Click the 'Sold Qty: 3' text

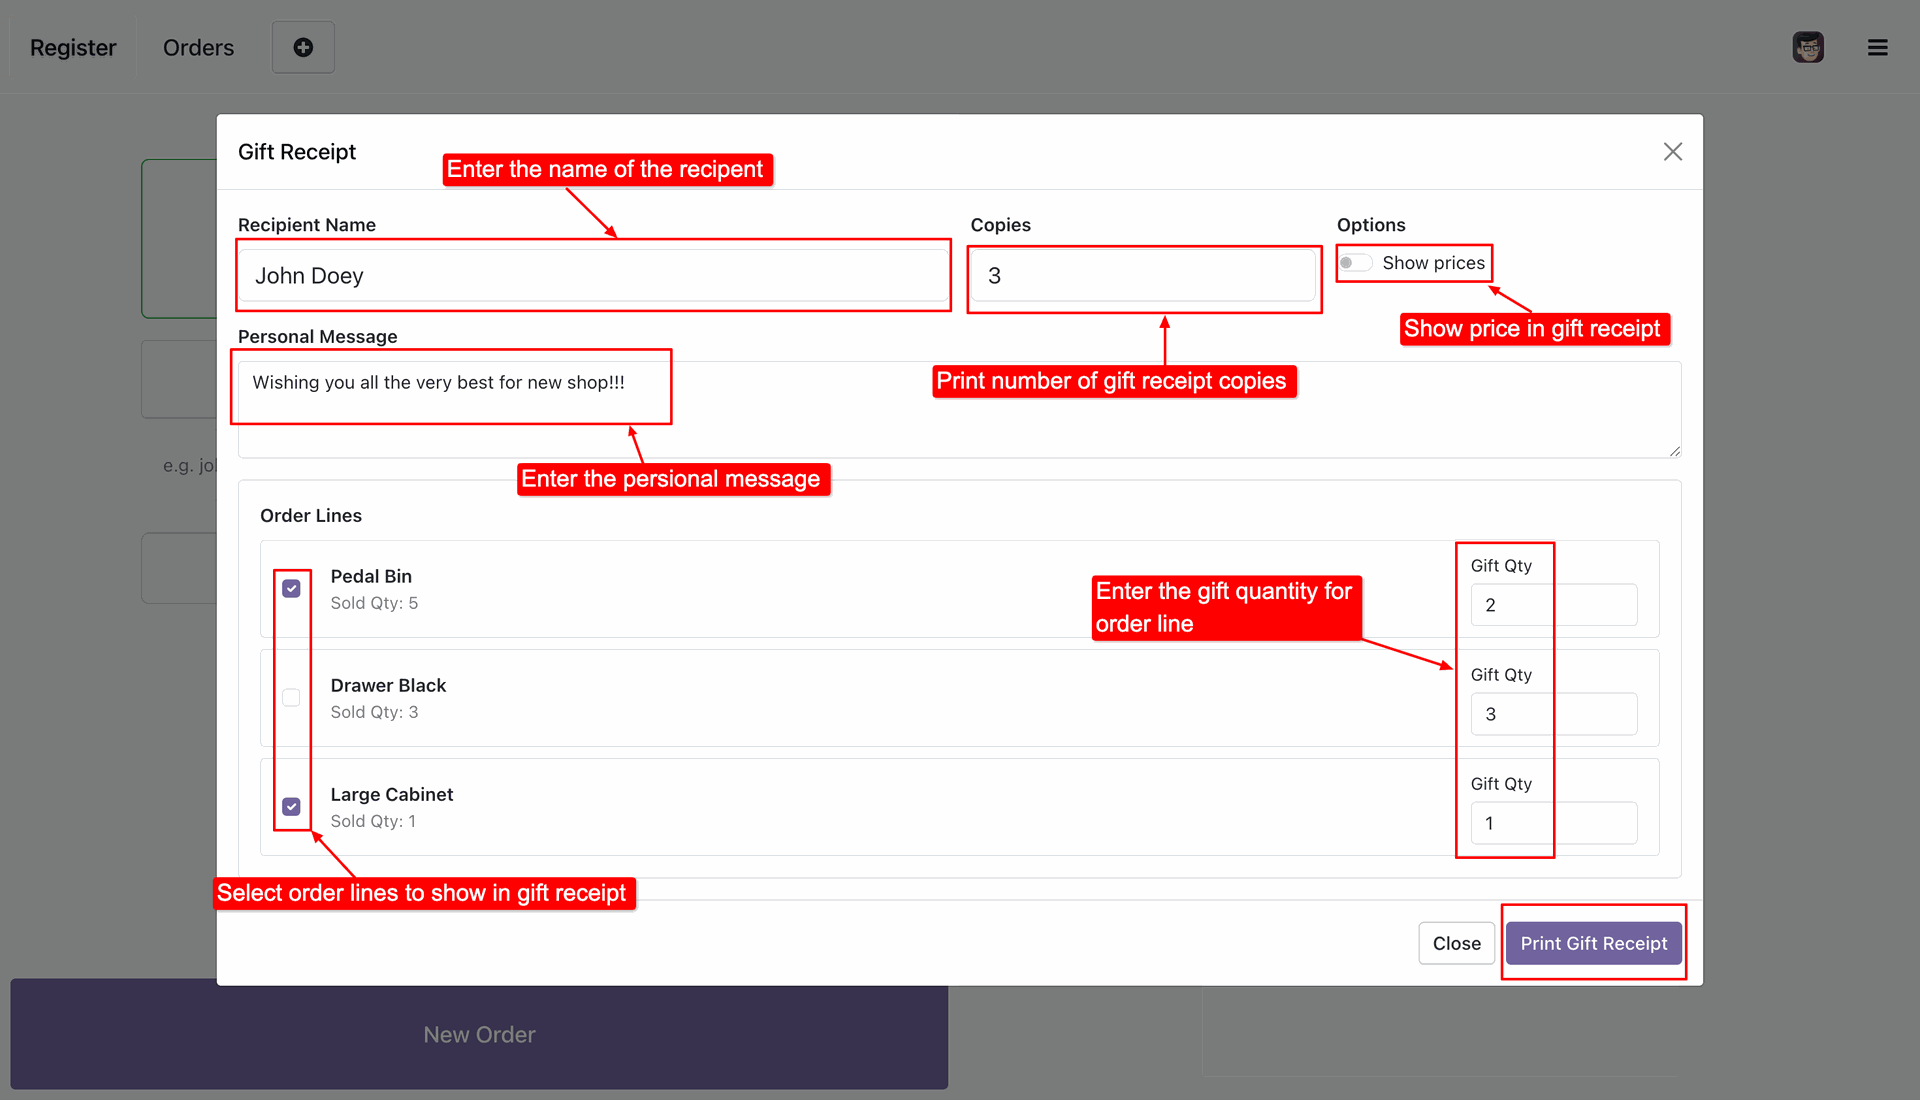pyautogui.click(x=374, y=712)
